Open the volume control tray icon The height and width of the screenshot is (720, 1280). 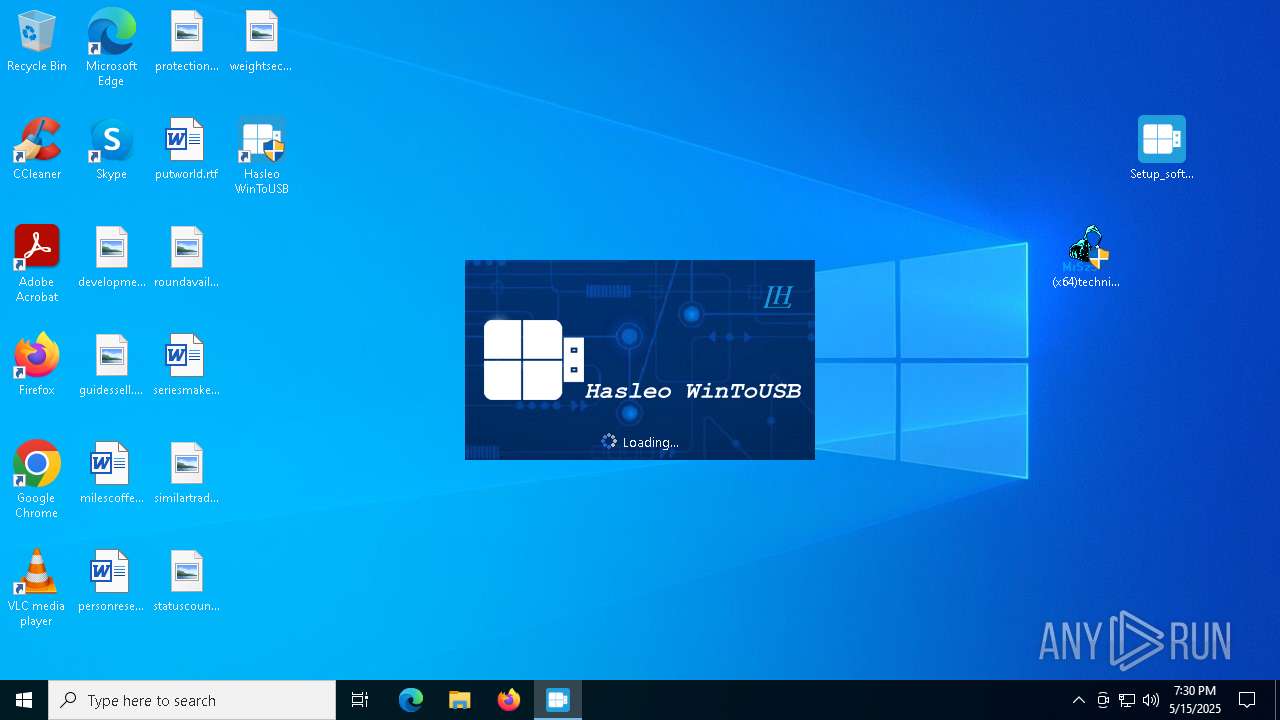1151,700
